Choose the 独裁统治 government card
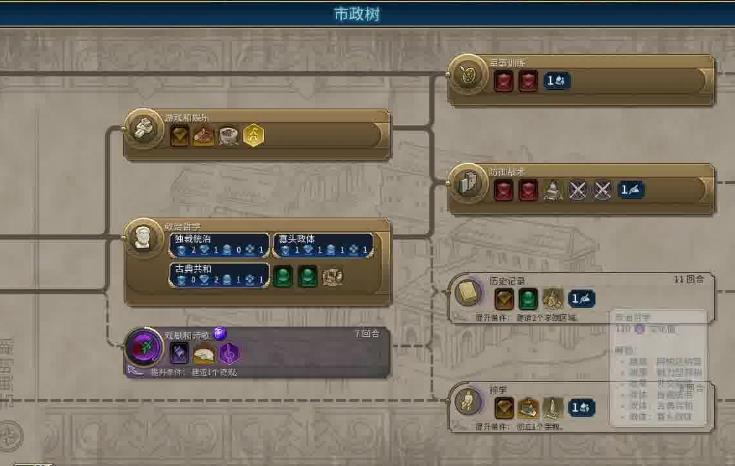This screenshot has height=466, width=735. pos(219,245)
